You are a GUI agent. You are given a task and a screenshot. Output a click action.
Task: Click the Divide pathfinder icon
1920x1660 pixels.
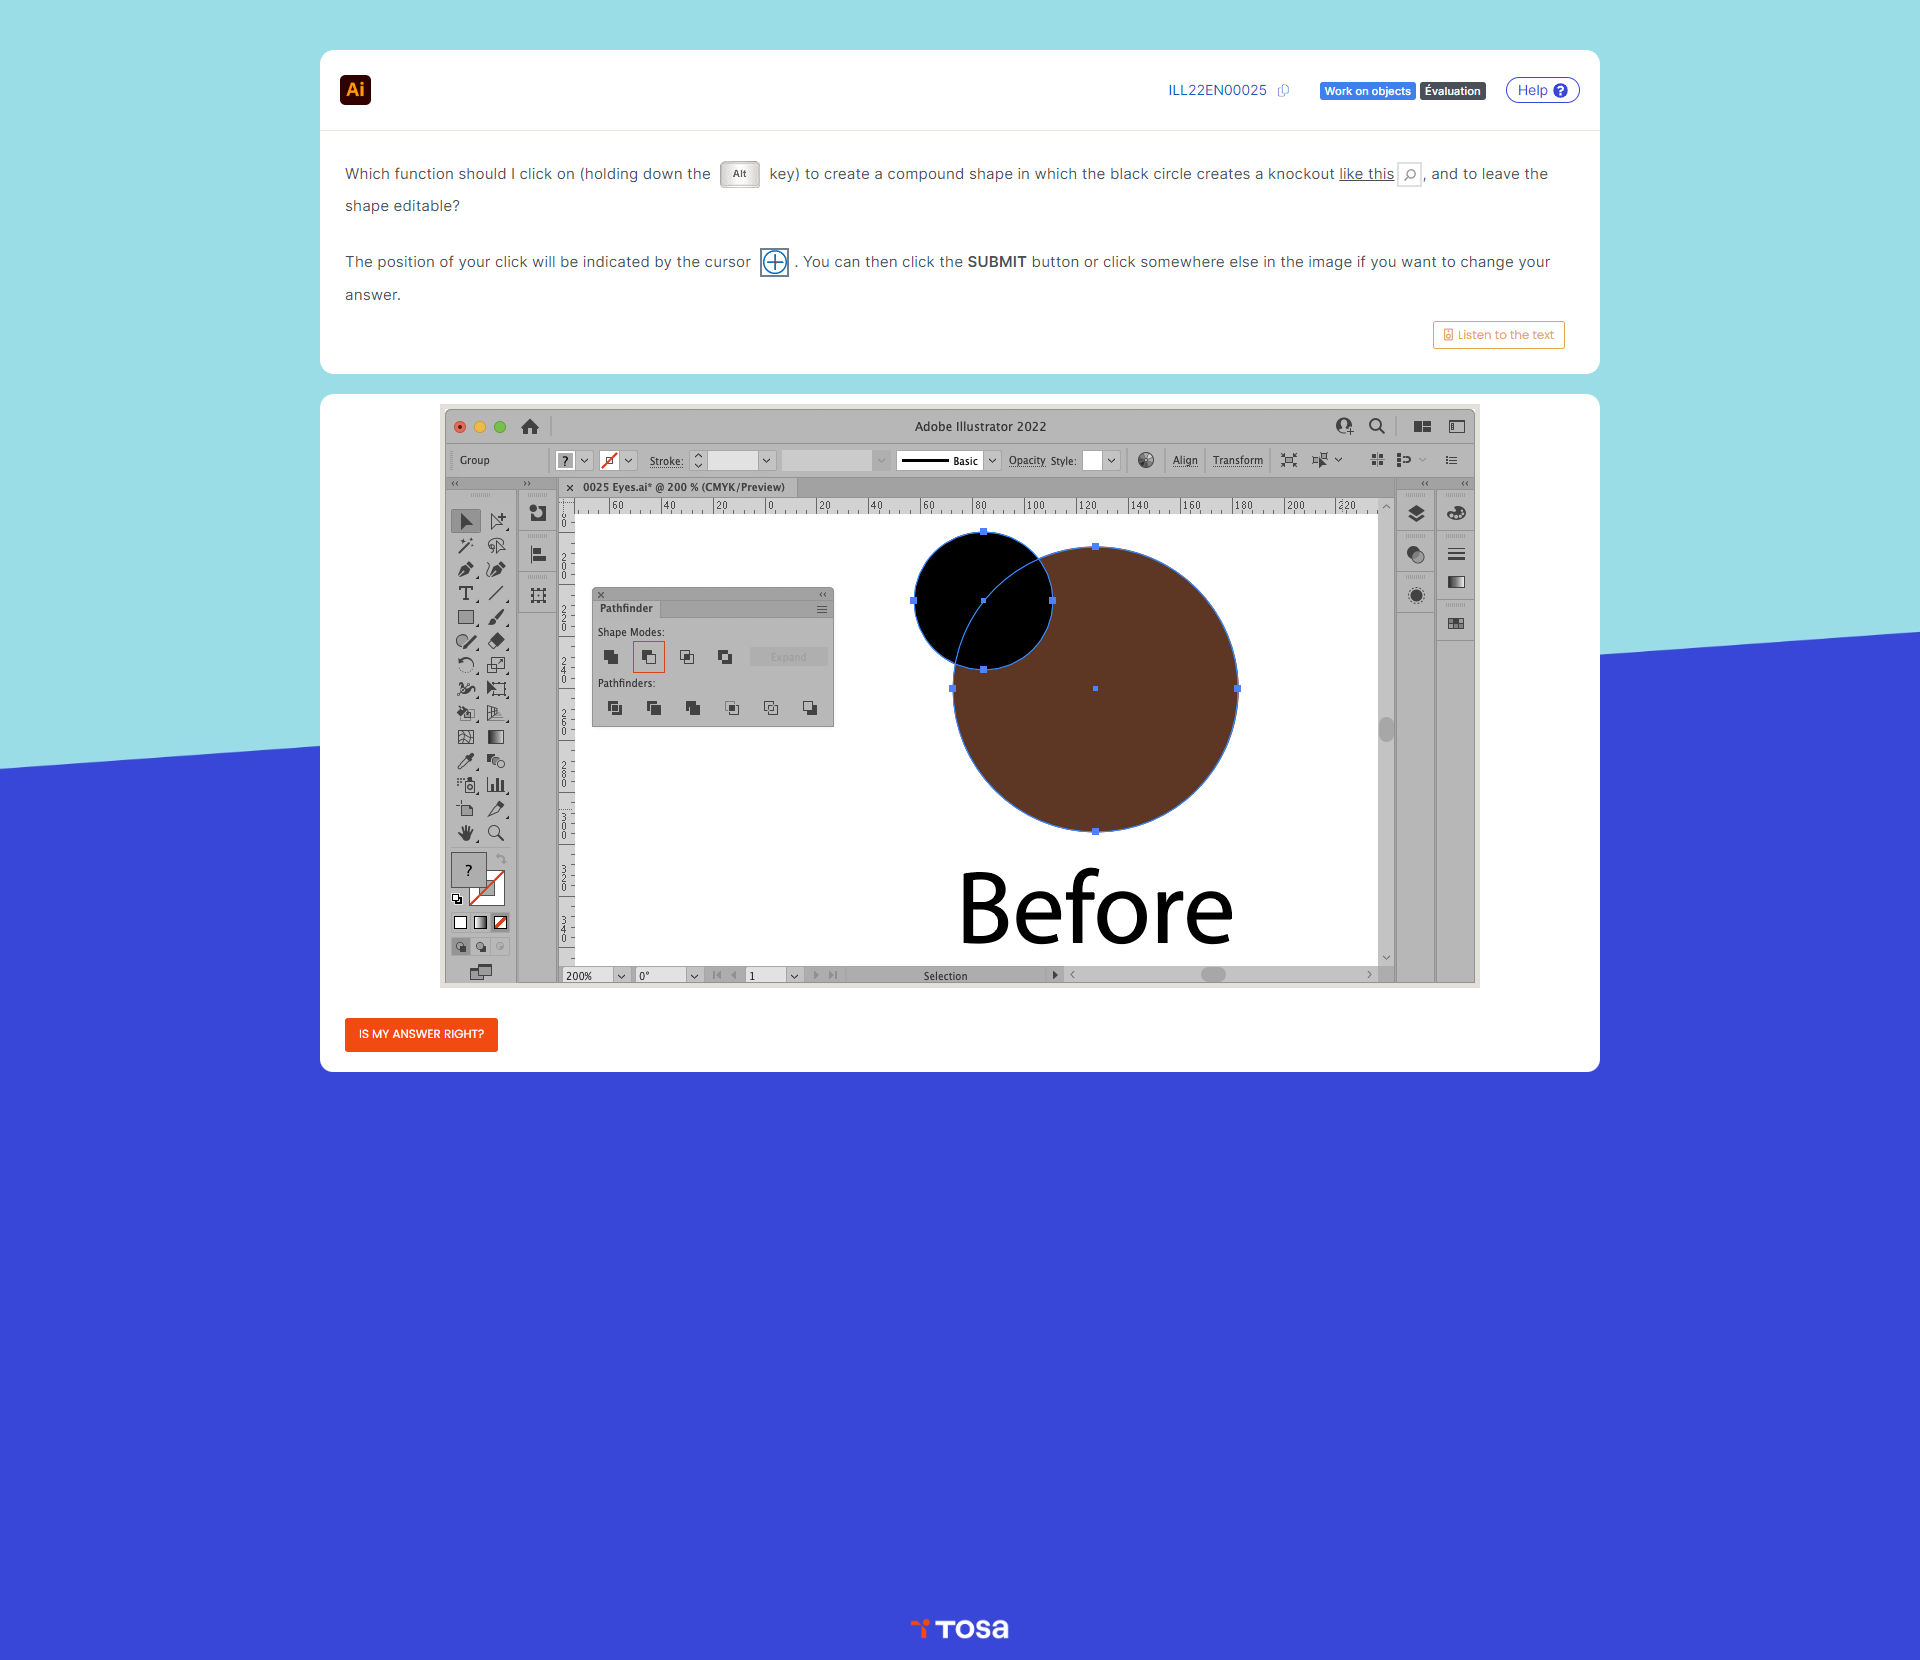[615, 708]
